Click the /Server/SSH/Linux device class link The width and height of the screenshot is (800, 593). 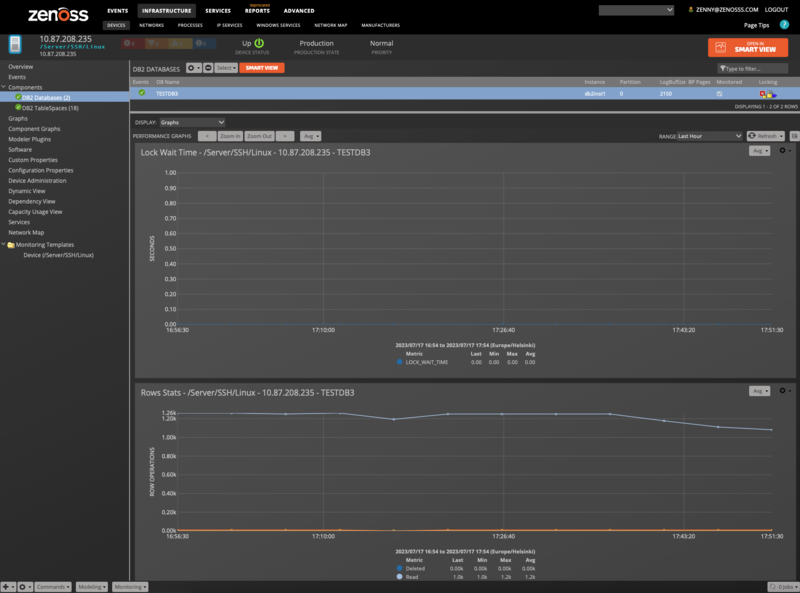pos(72,46)
